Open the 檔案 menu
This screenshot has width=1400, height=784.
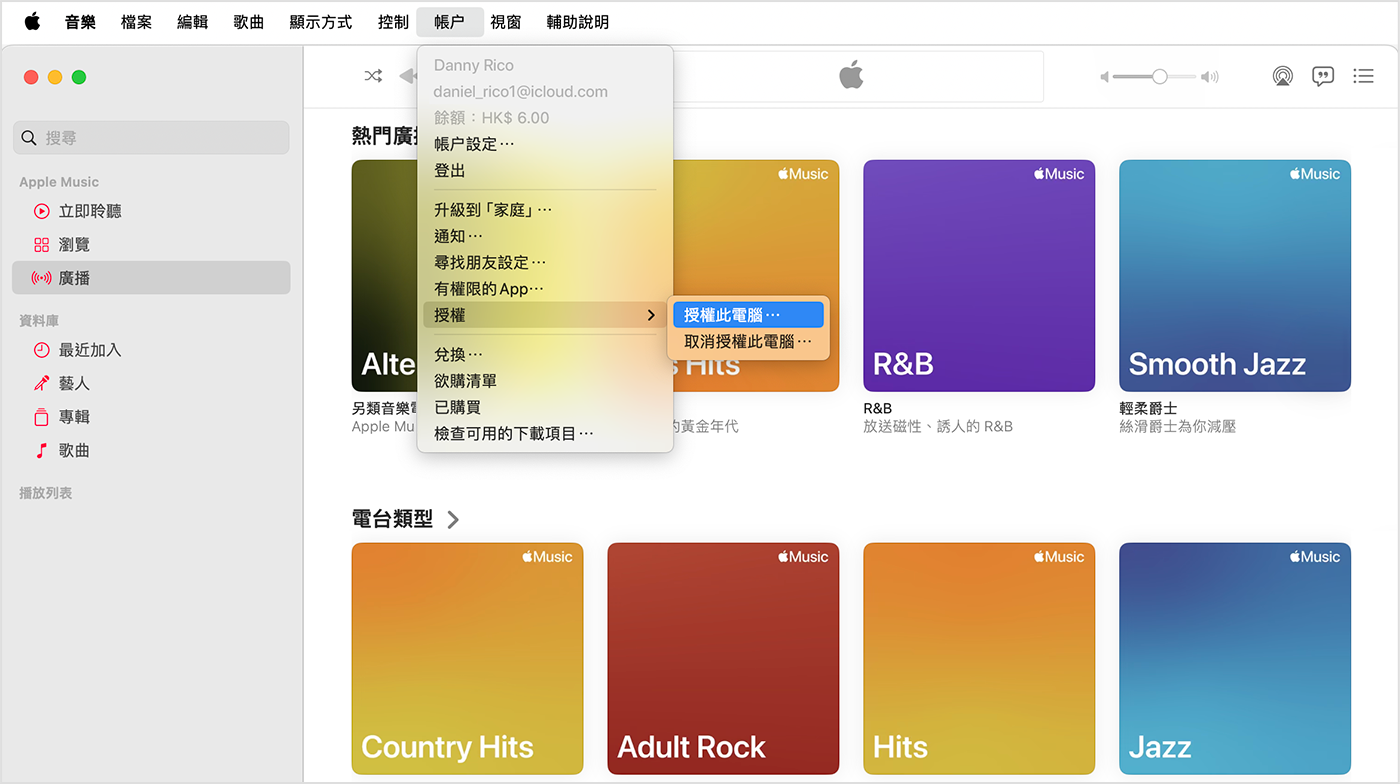point(136,22)
